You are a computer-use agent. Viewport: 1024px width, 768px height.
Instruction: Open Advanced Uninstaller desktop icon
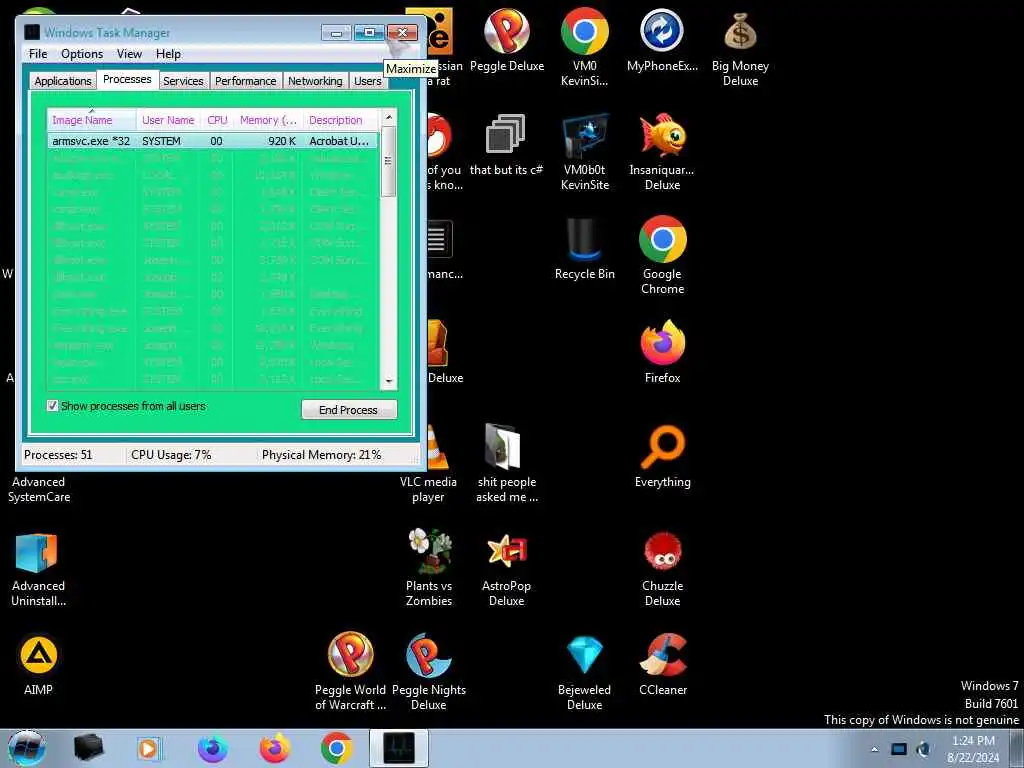(x=38, y=569)
